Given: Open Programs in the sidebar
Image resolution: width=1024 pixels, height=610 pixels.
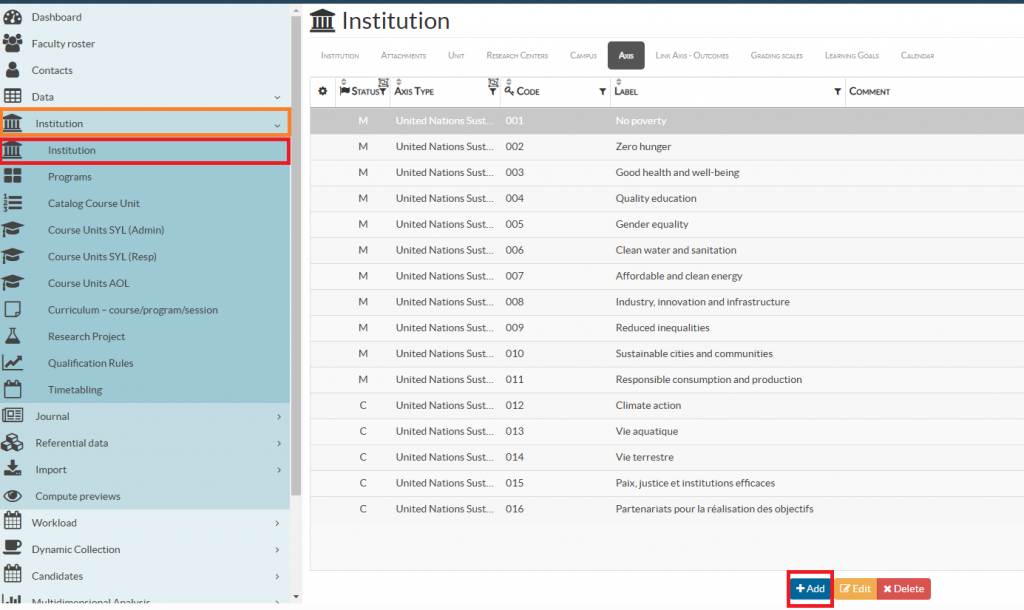Looking at the screenshot, I should tap(70, 177).
